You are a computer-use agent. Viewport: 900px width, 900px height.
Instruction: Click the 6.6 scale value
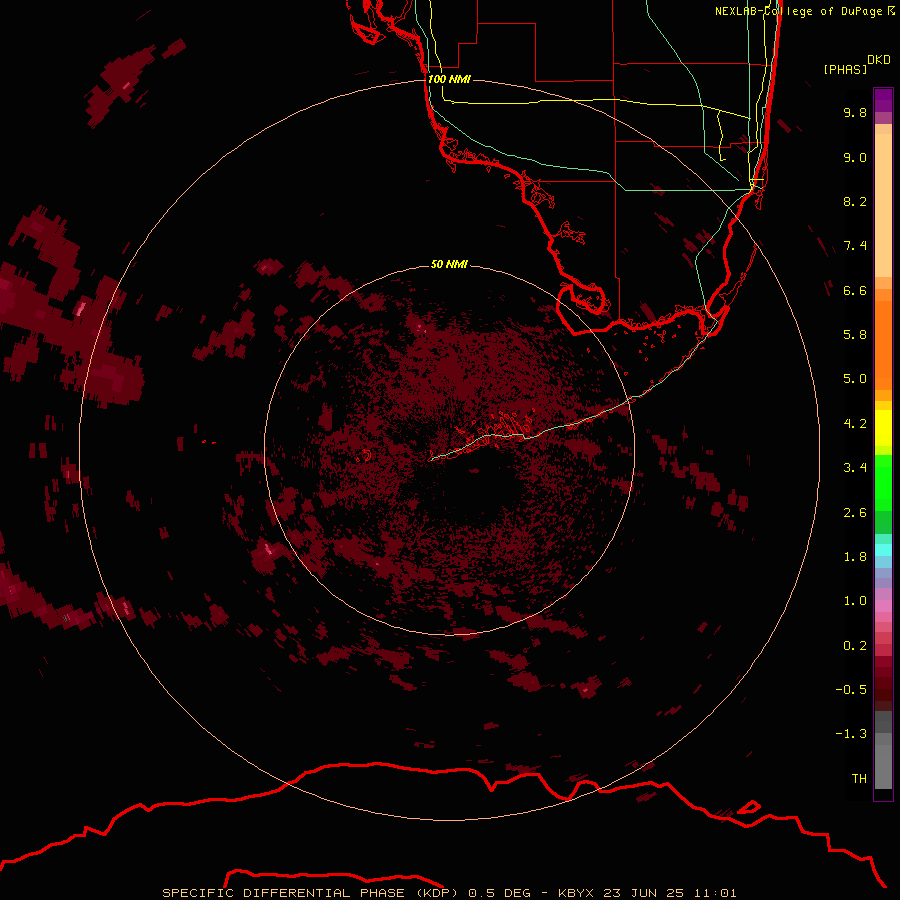(855, 290)
